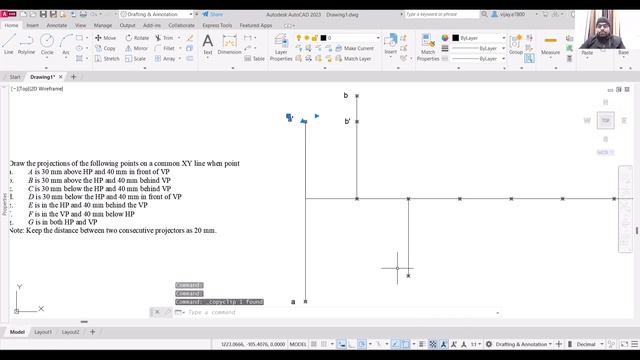
Task: Toggle polar tracking in status bar
Action: click(362, 344)
